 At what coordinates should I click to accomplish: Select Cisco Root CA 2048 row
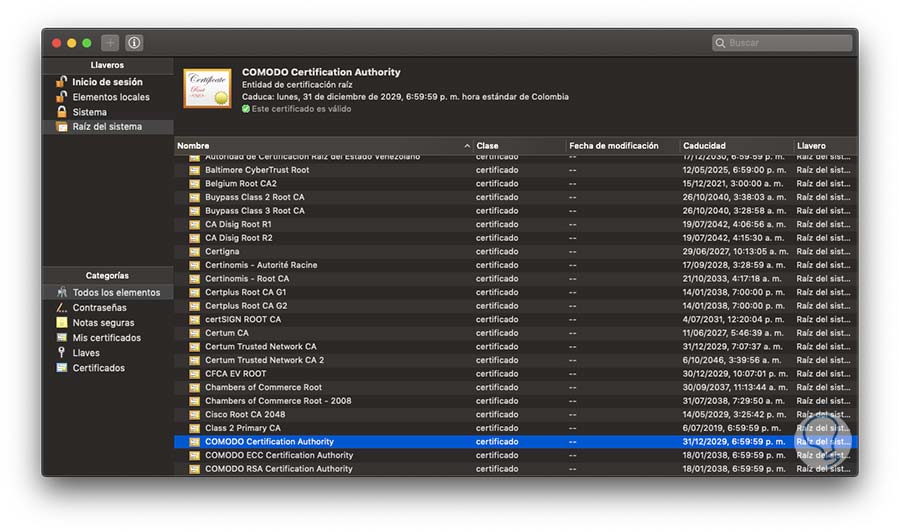click(x=516, y=414)
